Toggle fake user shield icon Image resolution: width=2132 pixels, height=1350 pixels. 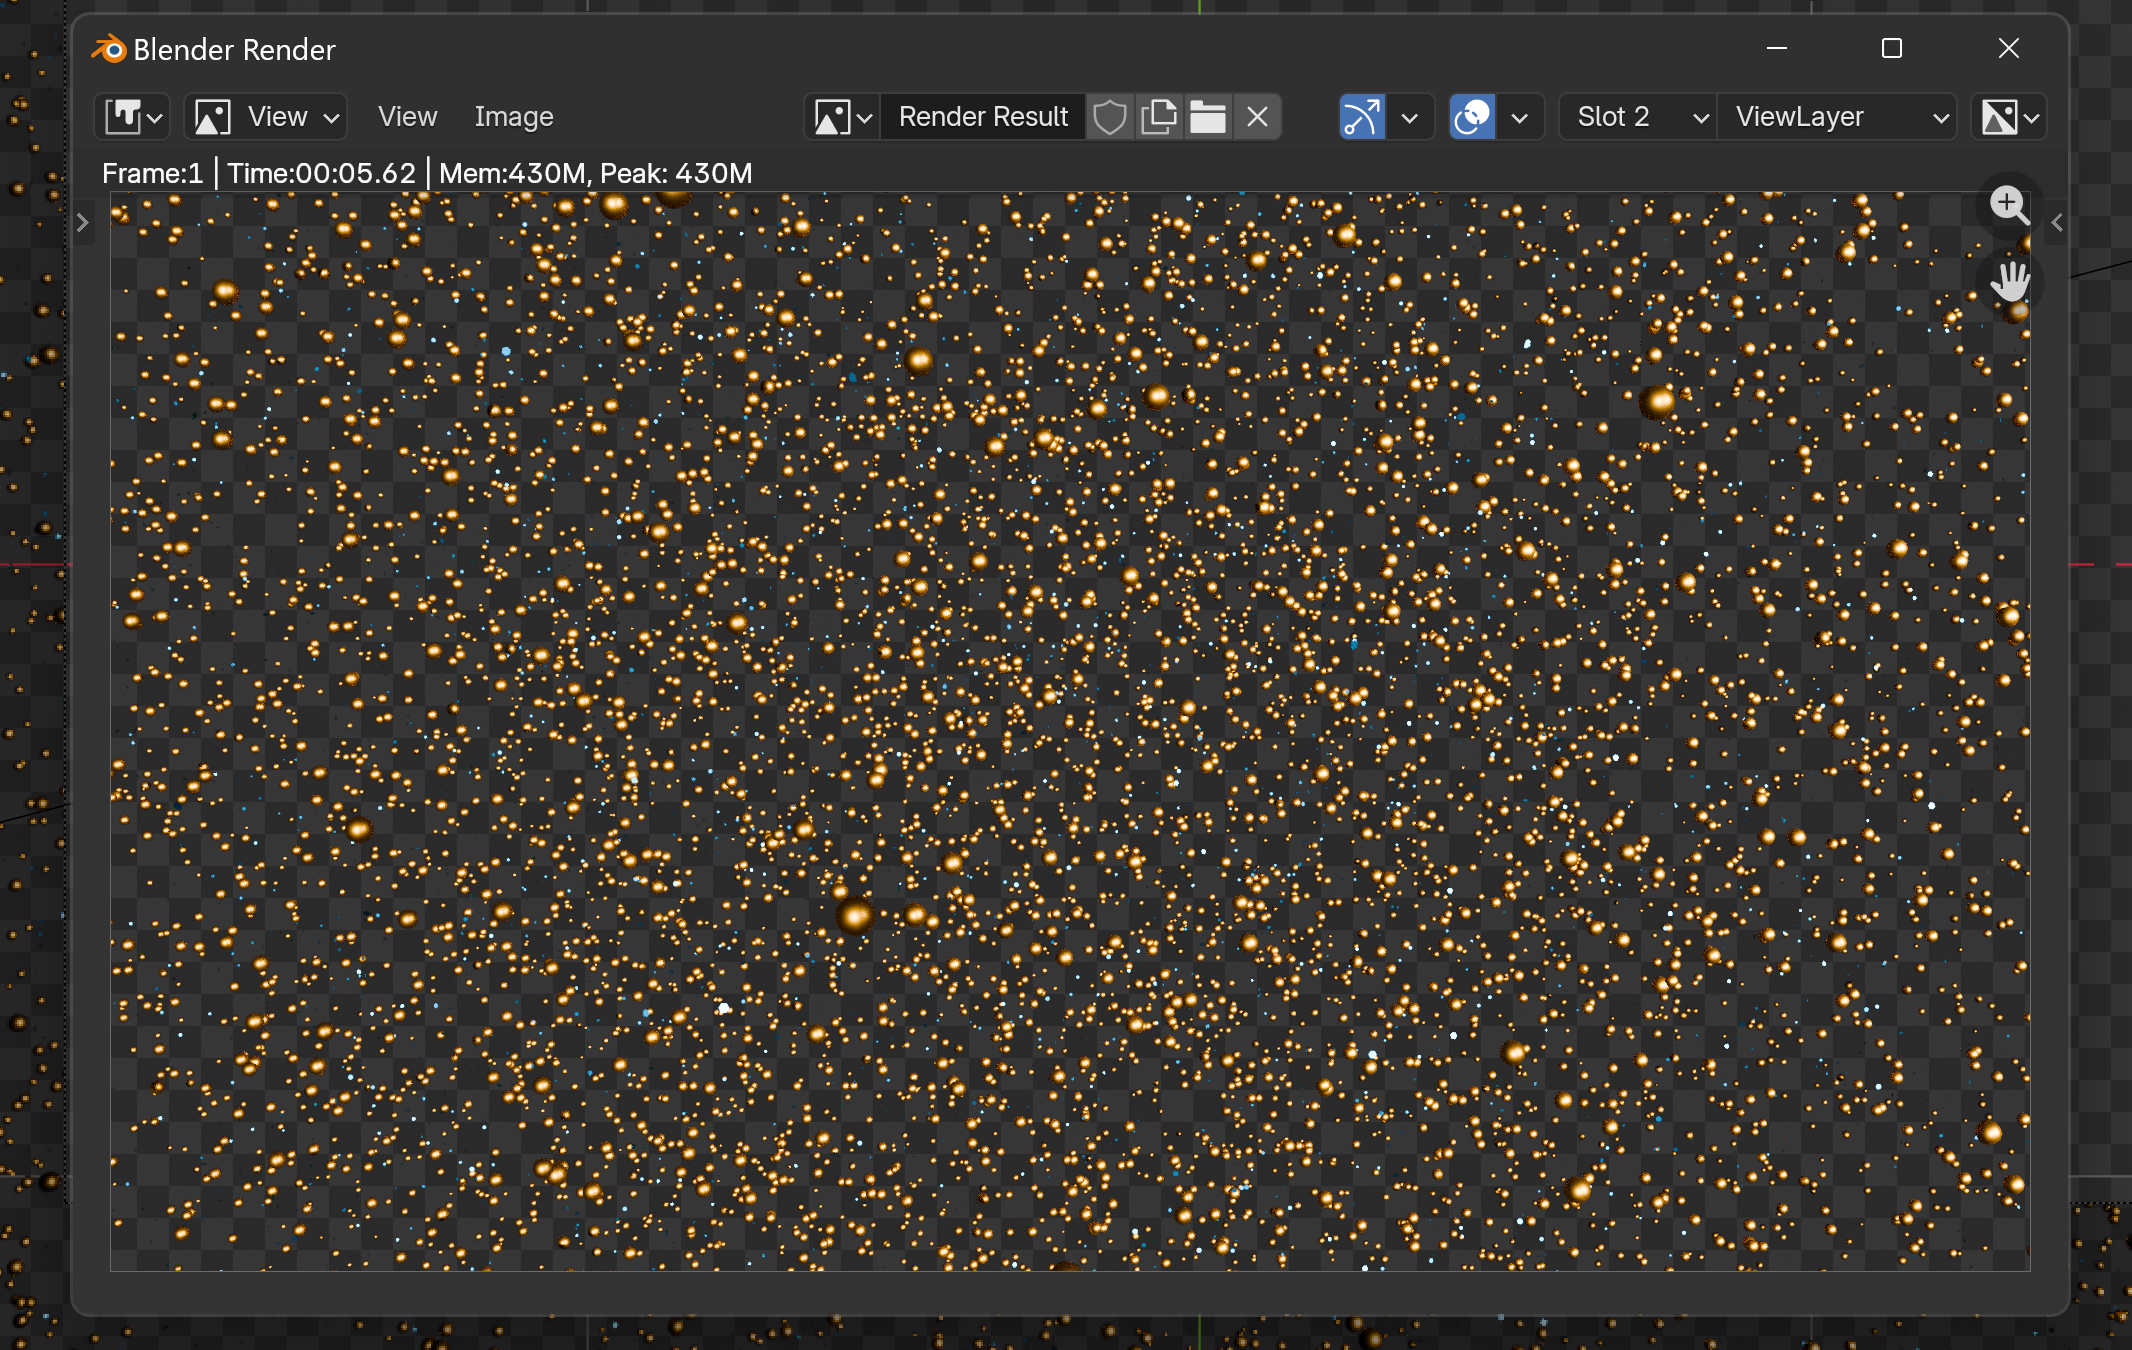coord(1110,117)
